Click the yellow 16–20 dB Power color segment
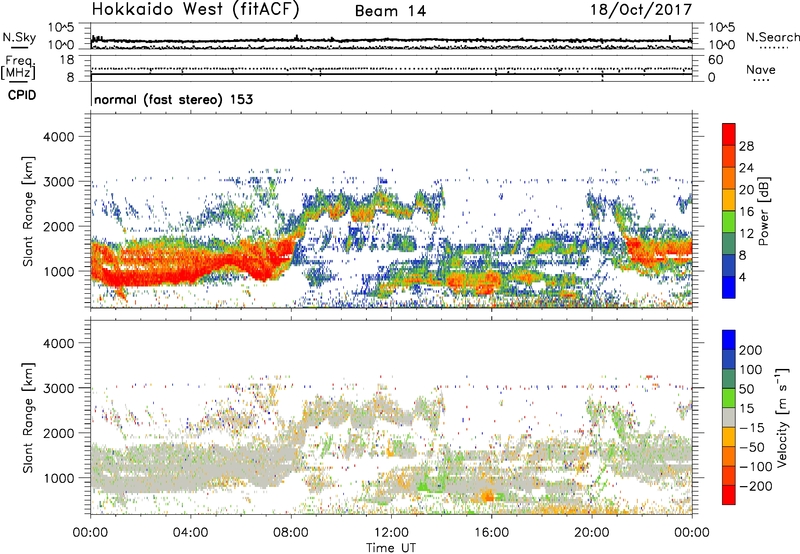800x554 pixels. click(x=729, y=199)
